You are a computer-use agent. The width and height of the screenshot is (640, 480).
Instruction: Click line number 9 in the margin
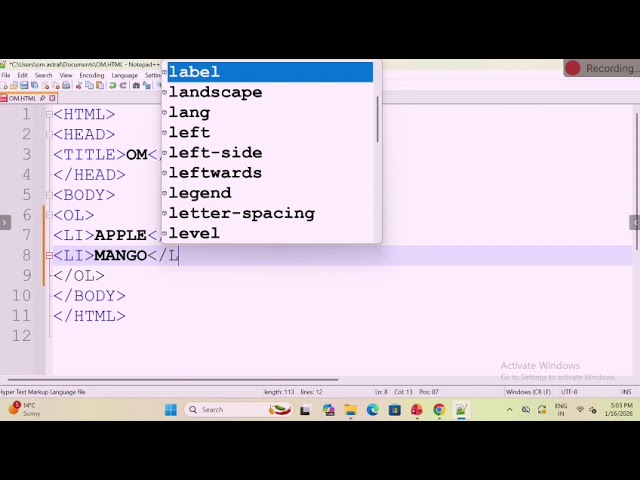click(27, 276)
